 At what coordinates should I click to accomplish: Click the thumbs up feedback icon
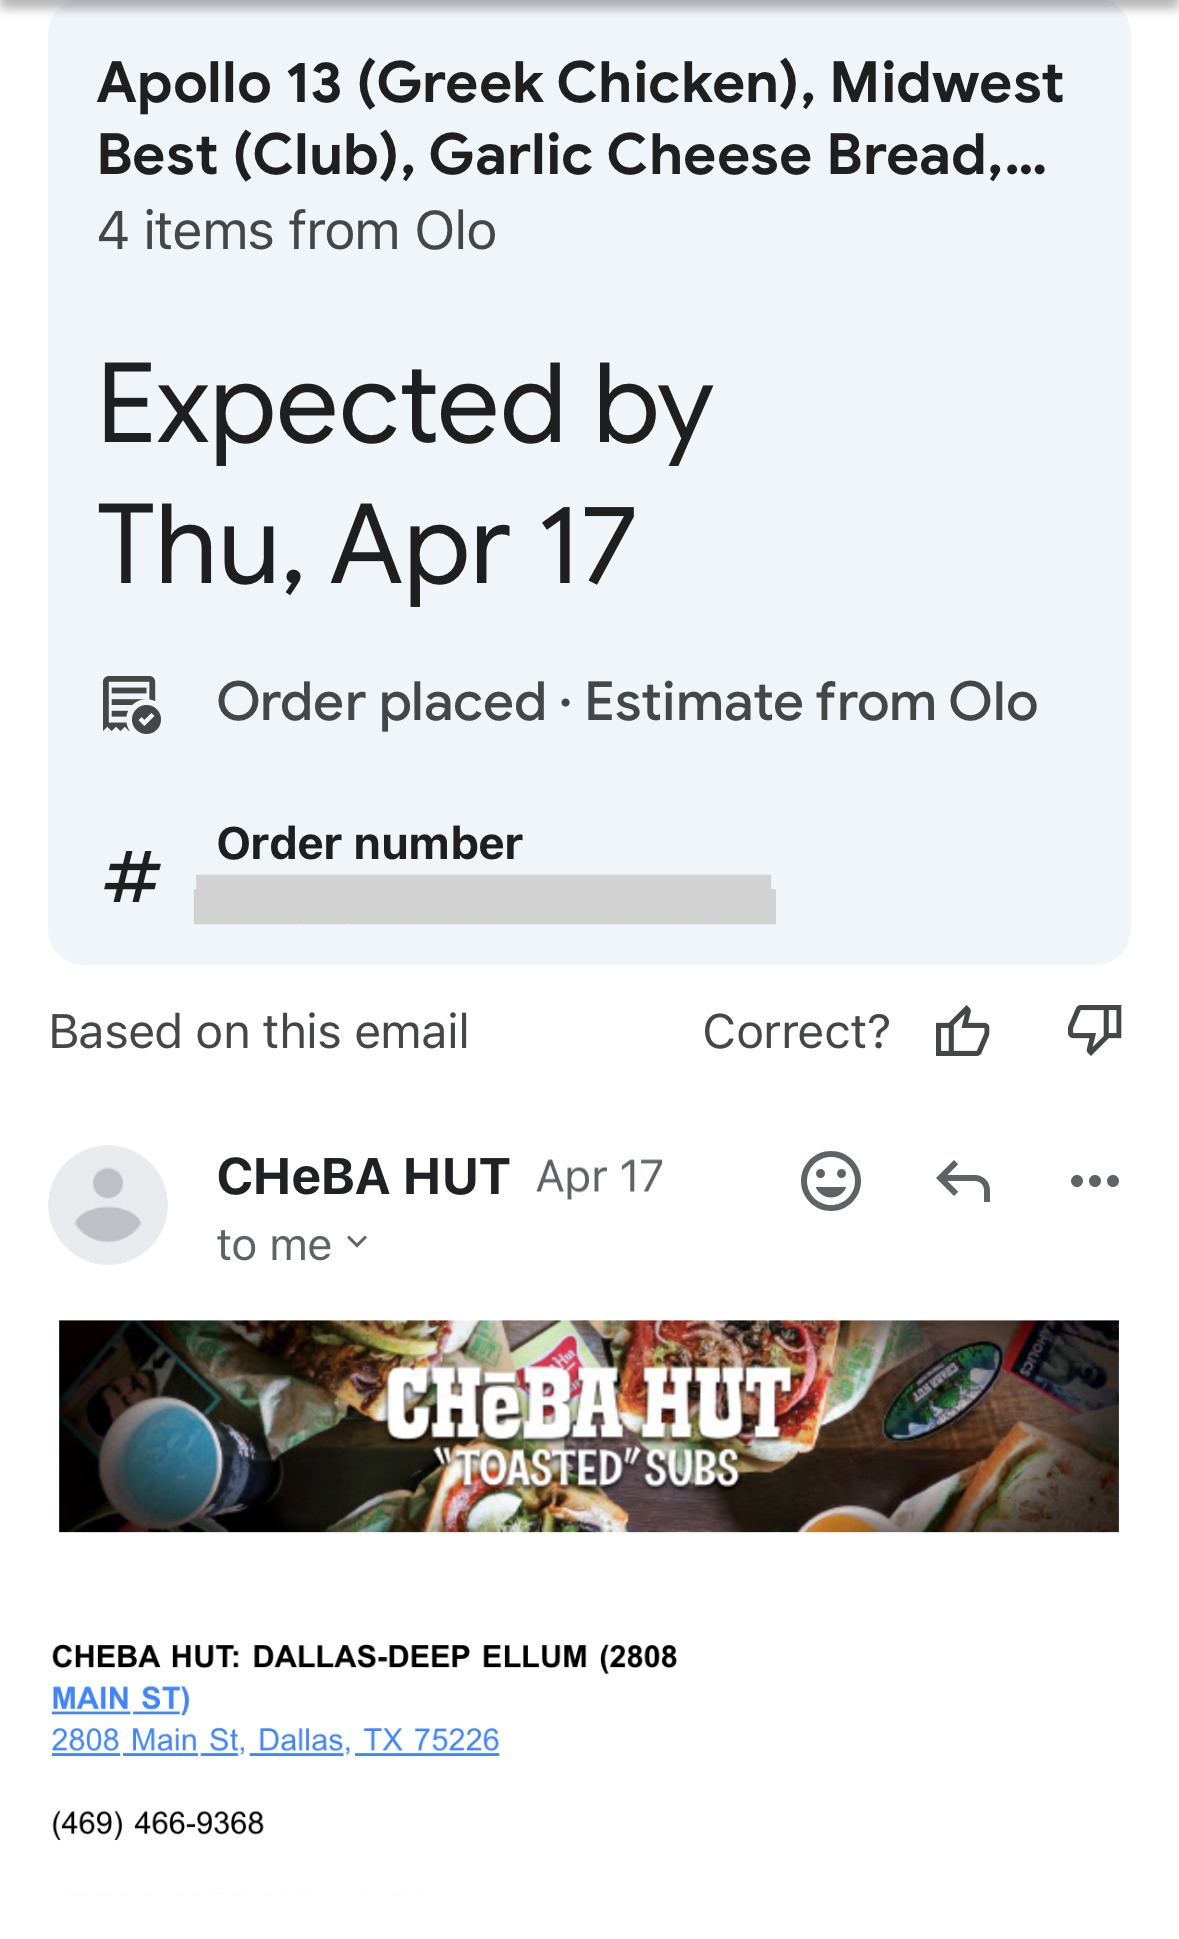tap(962, 1031)
